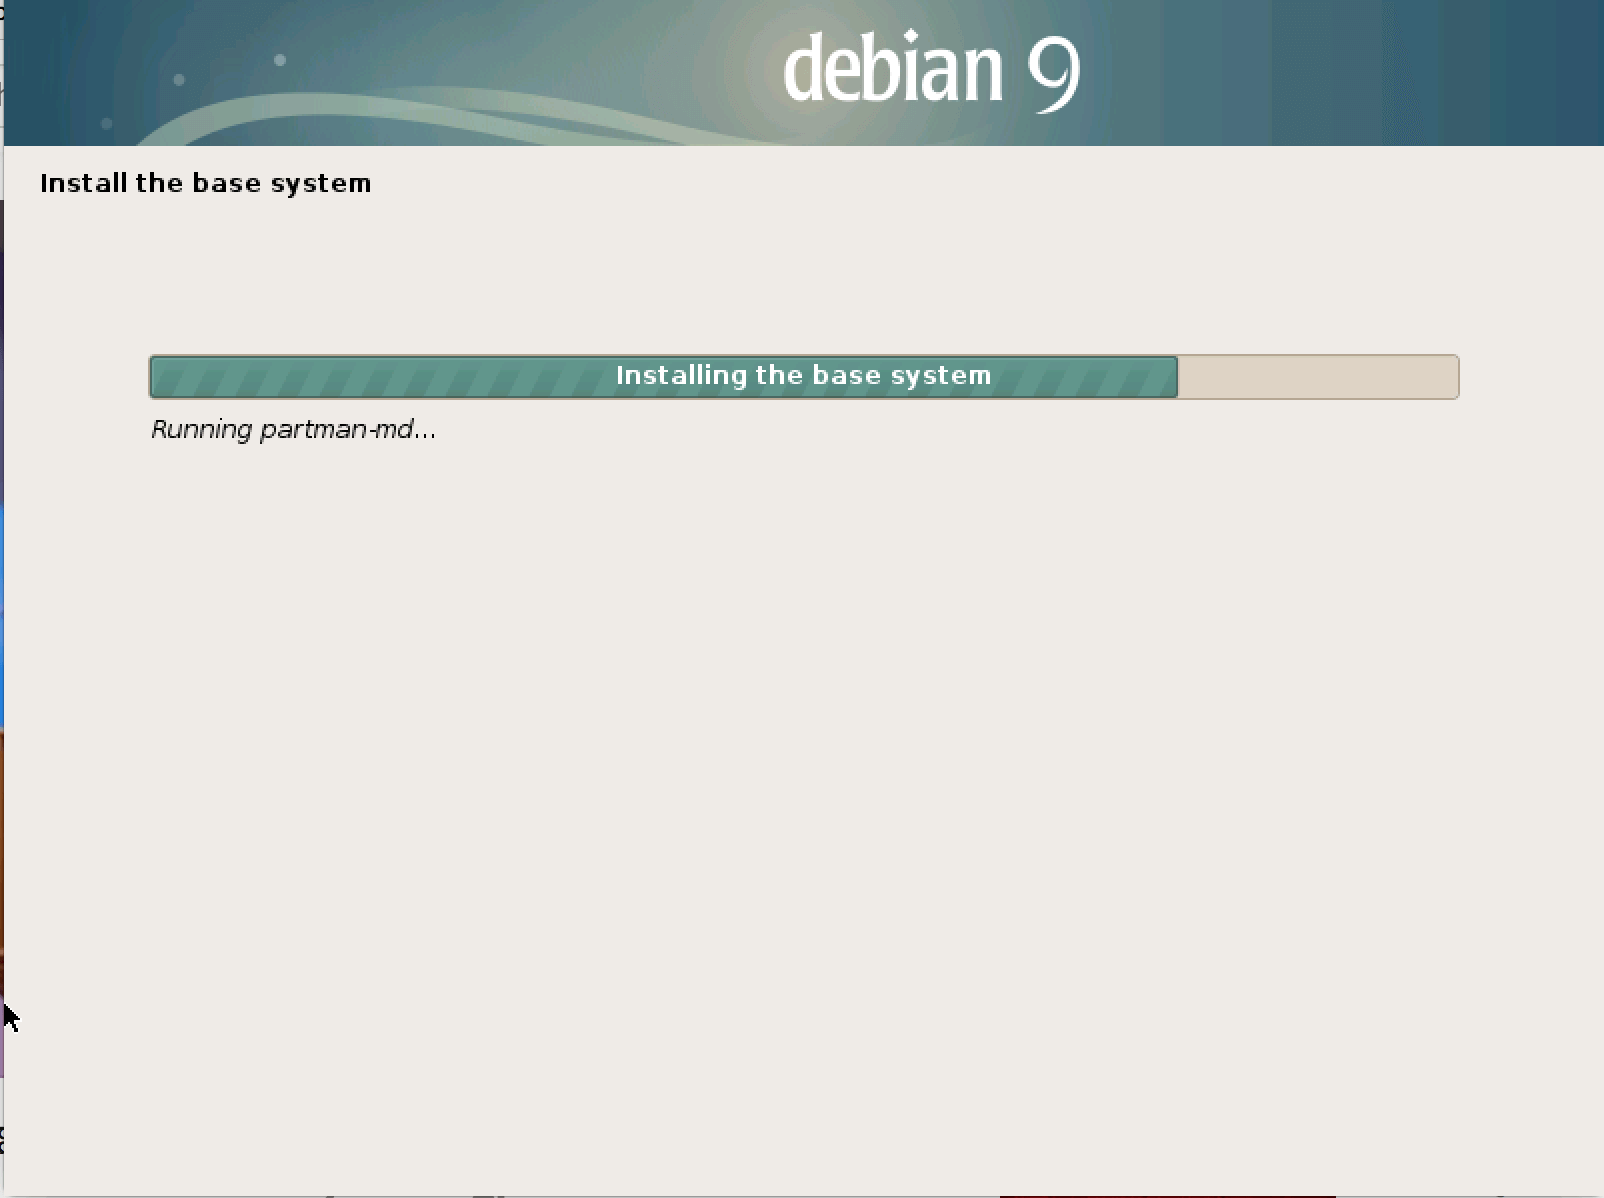Viewport: 1604px width, 1198px height.
Task: Click the dark red strip at bottom edge
Action: 1166,1195
